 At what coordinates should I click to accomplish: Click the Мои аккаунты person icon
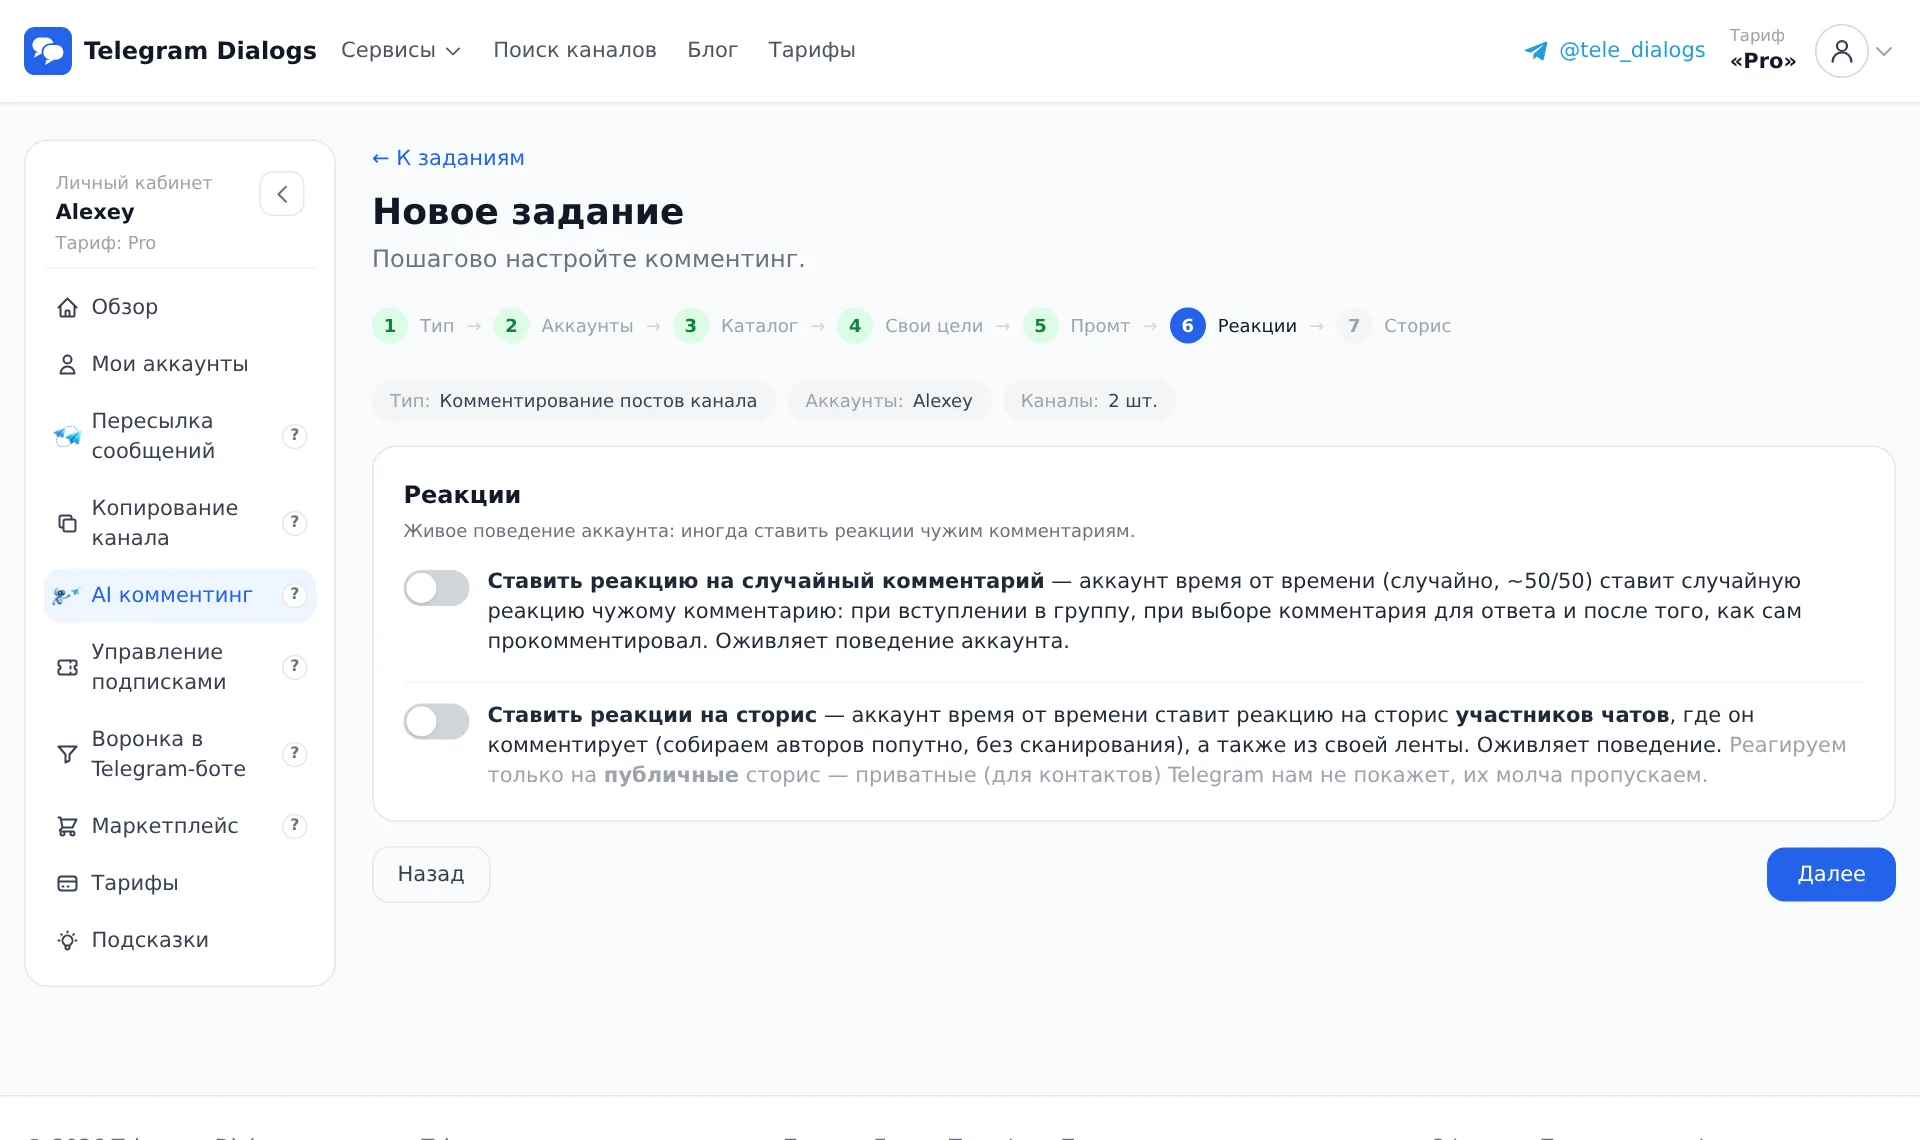pos(67,365)
